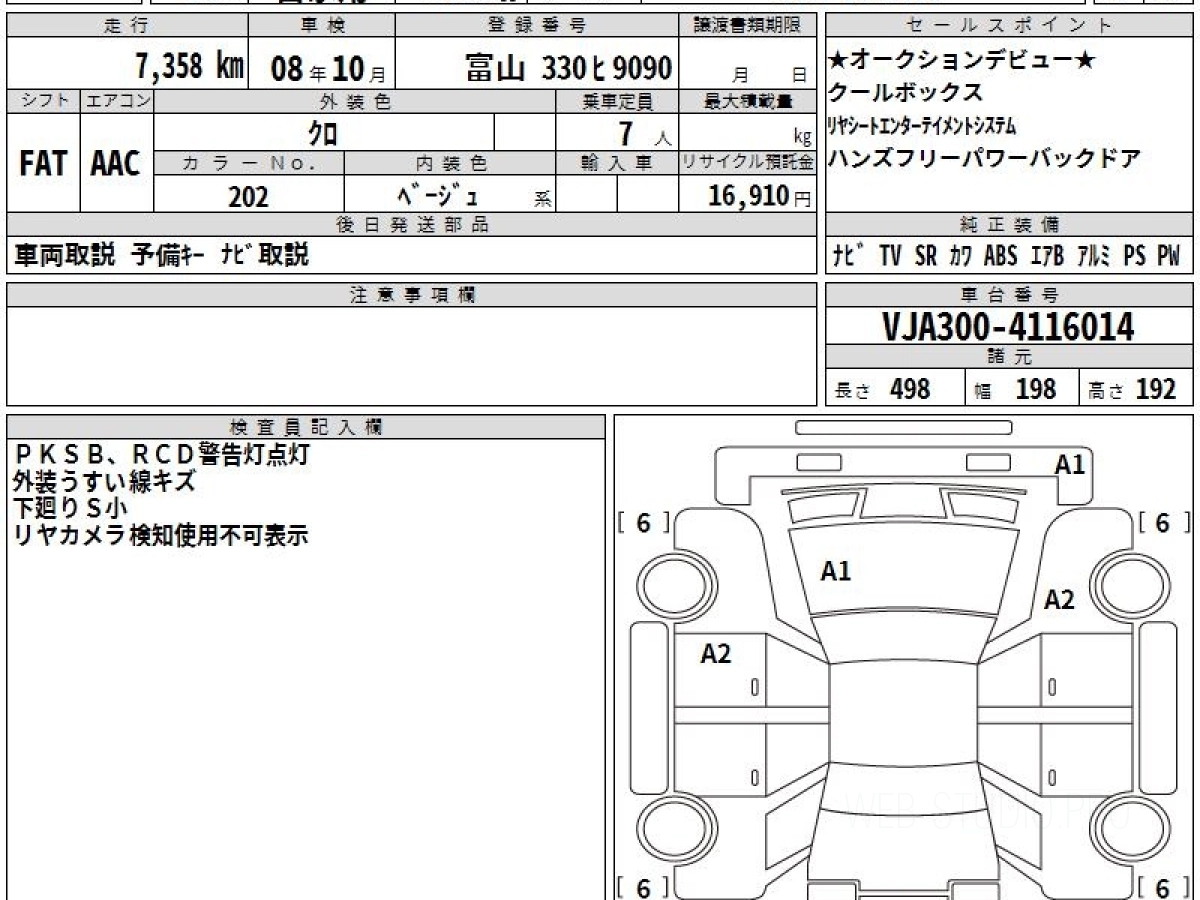
Task: Click the 後日発送部品 header
Action: pos(412,225)
